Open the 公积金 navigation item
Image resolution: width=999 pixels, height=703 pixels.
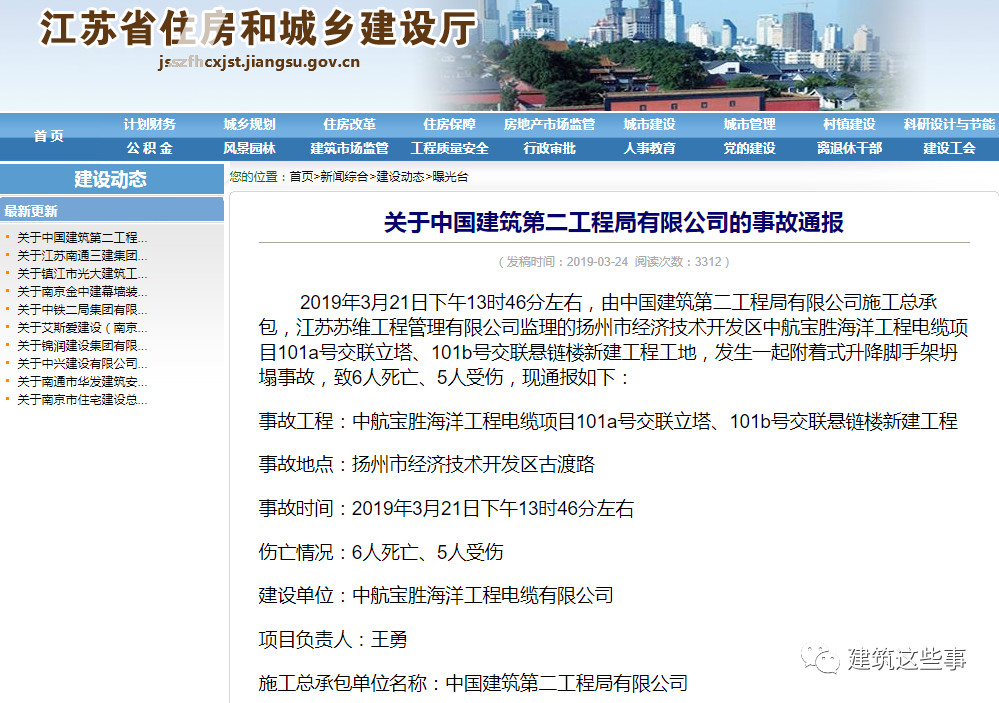[149, 148]
